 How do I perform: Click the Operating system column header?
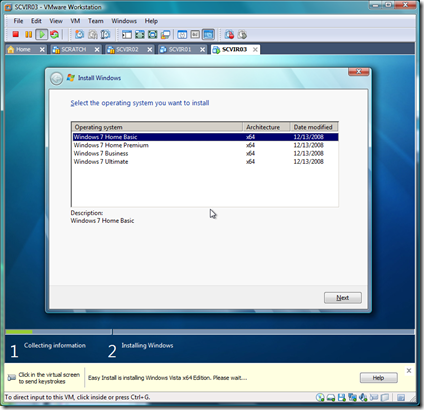pyautogui.click(x=157, y=127)
